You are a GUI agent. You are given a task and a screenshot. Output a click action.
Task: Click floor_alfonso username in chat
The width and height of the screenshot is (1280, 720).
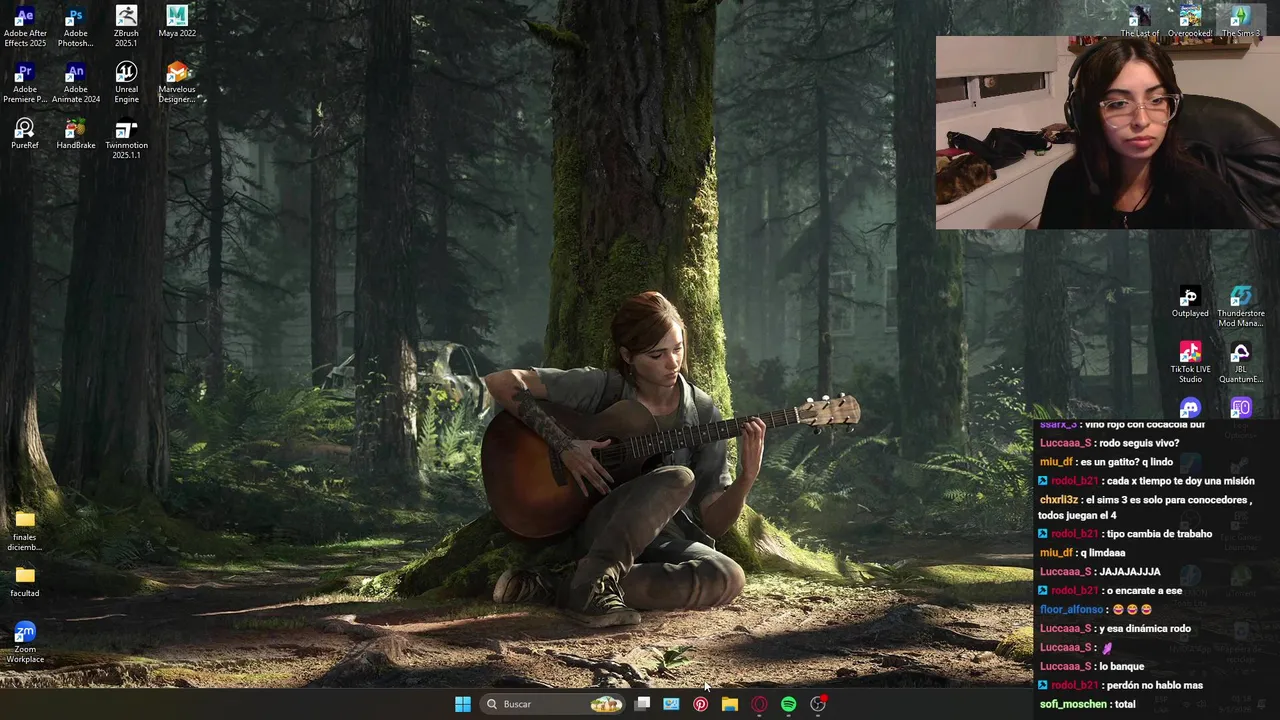[1071, 609]
